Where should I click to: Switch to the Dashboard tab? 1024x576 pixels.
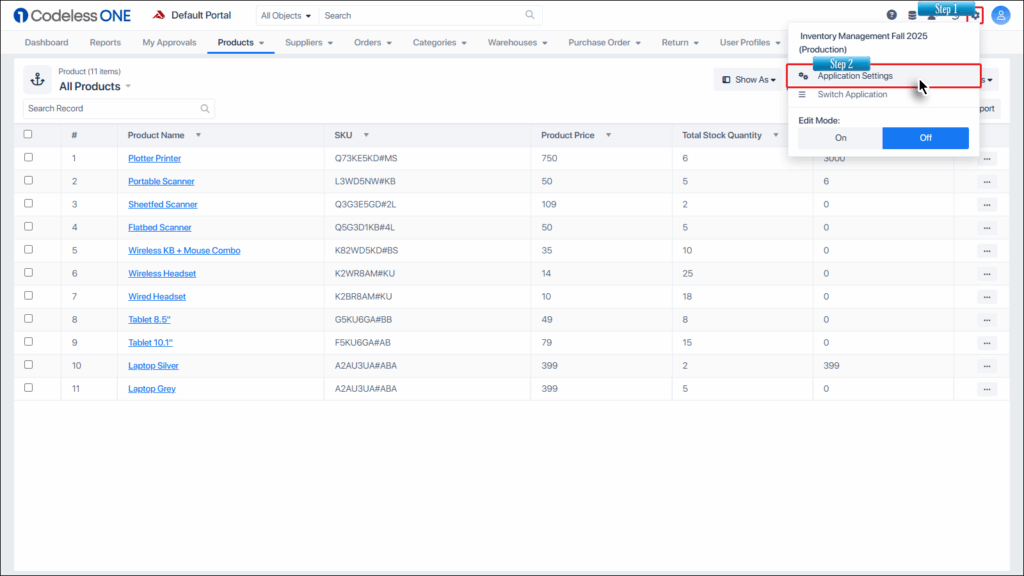click(48, 43)
